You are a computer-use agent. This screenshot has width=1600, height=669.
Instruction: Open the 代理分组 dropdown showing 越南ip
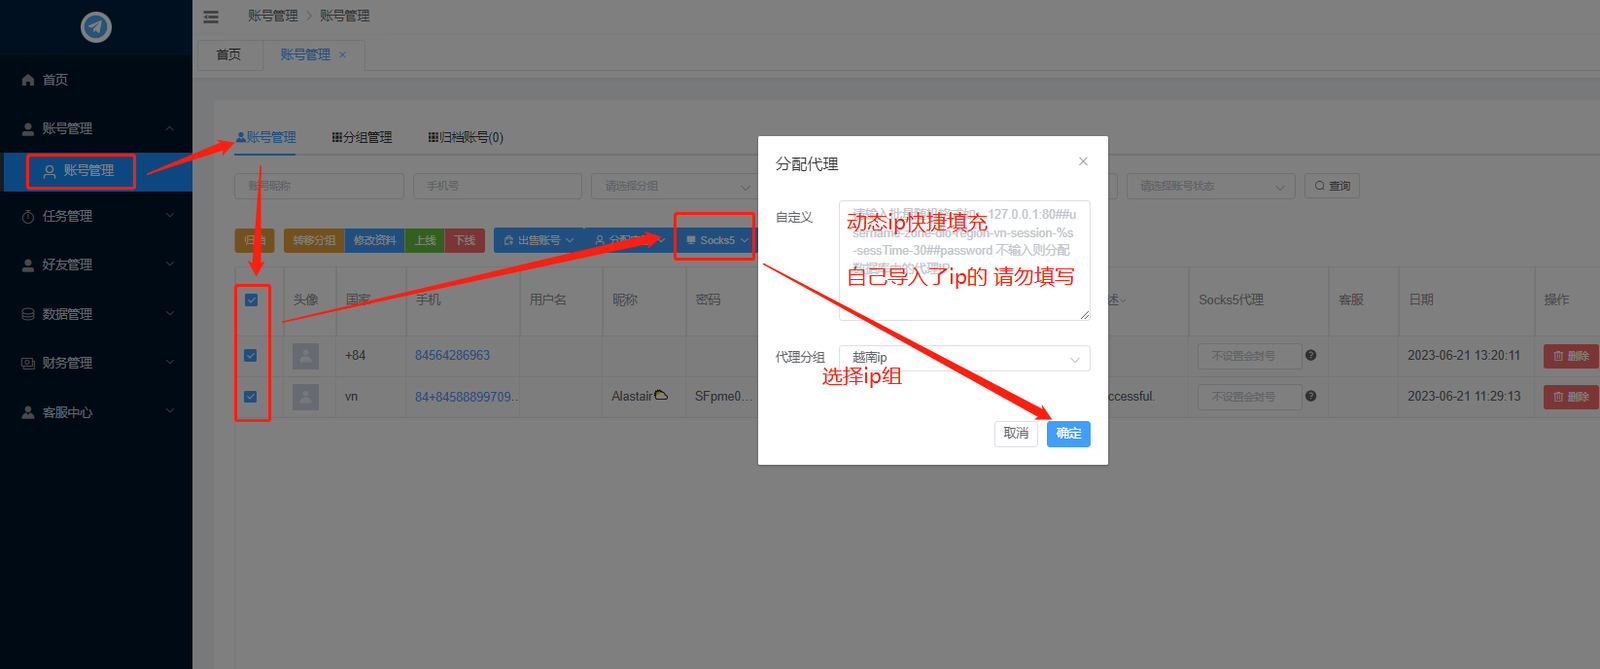(x=964, y=358)
